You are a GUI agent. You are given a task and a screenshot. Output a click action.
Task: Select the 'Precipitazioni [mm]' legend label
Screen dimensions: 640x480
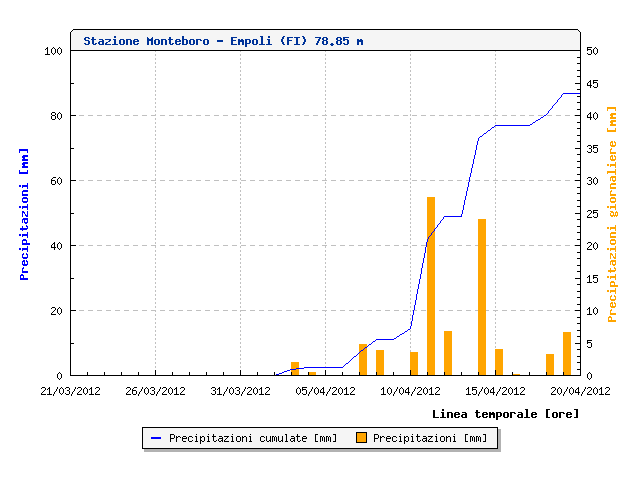[x=430, y=438]
